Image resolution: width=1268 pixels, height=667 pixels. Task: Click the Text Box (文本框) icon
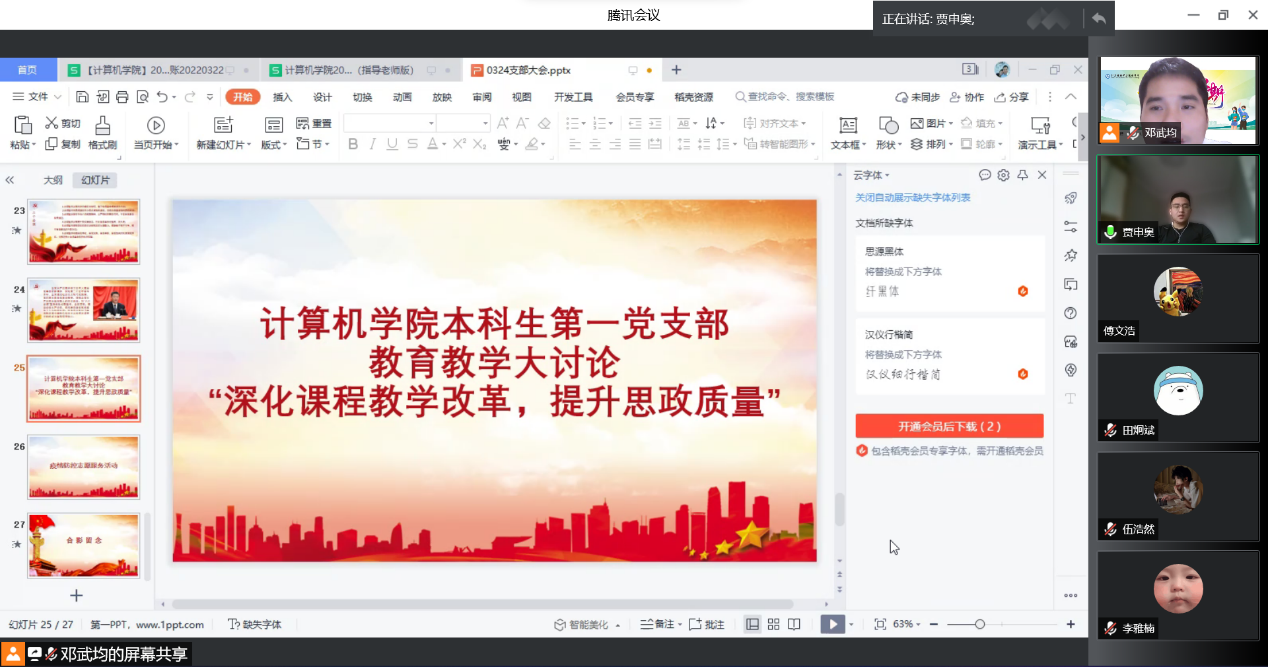847,126
